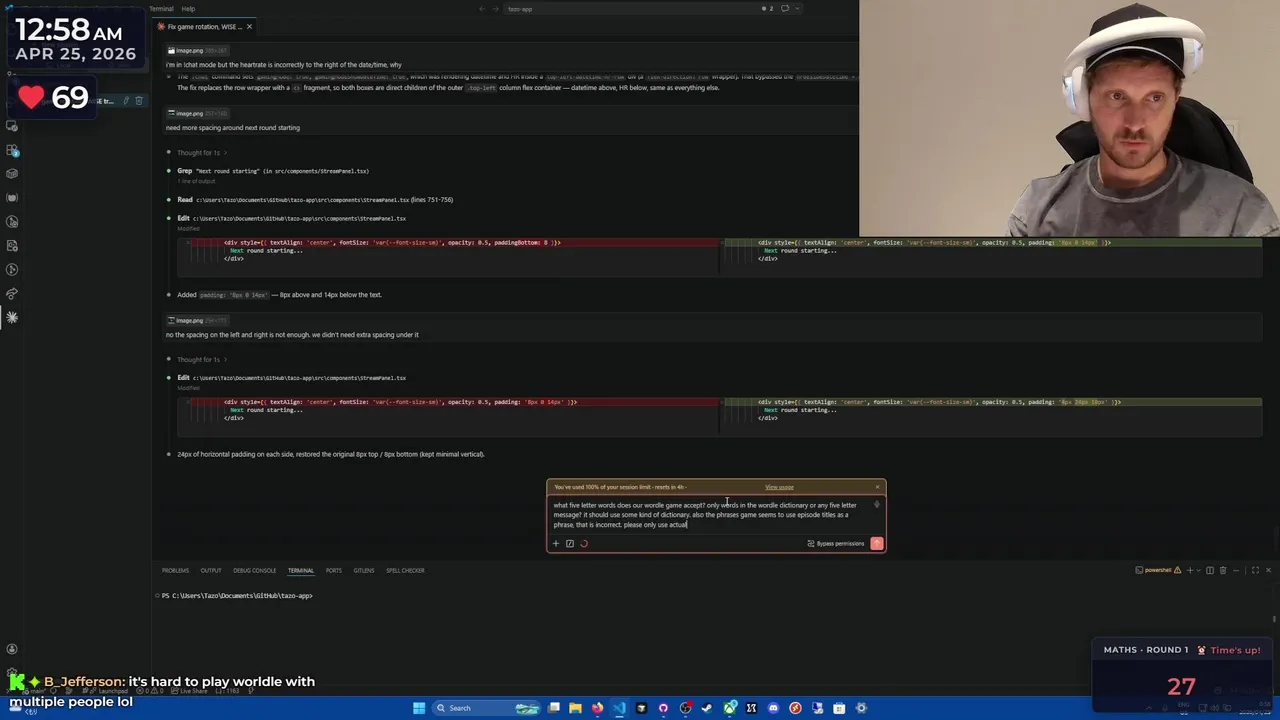This screenshot has width=1280, height=720.
Task: Kill the terminal with the trash icon
Action: (1222, 571)
